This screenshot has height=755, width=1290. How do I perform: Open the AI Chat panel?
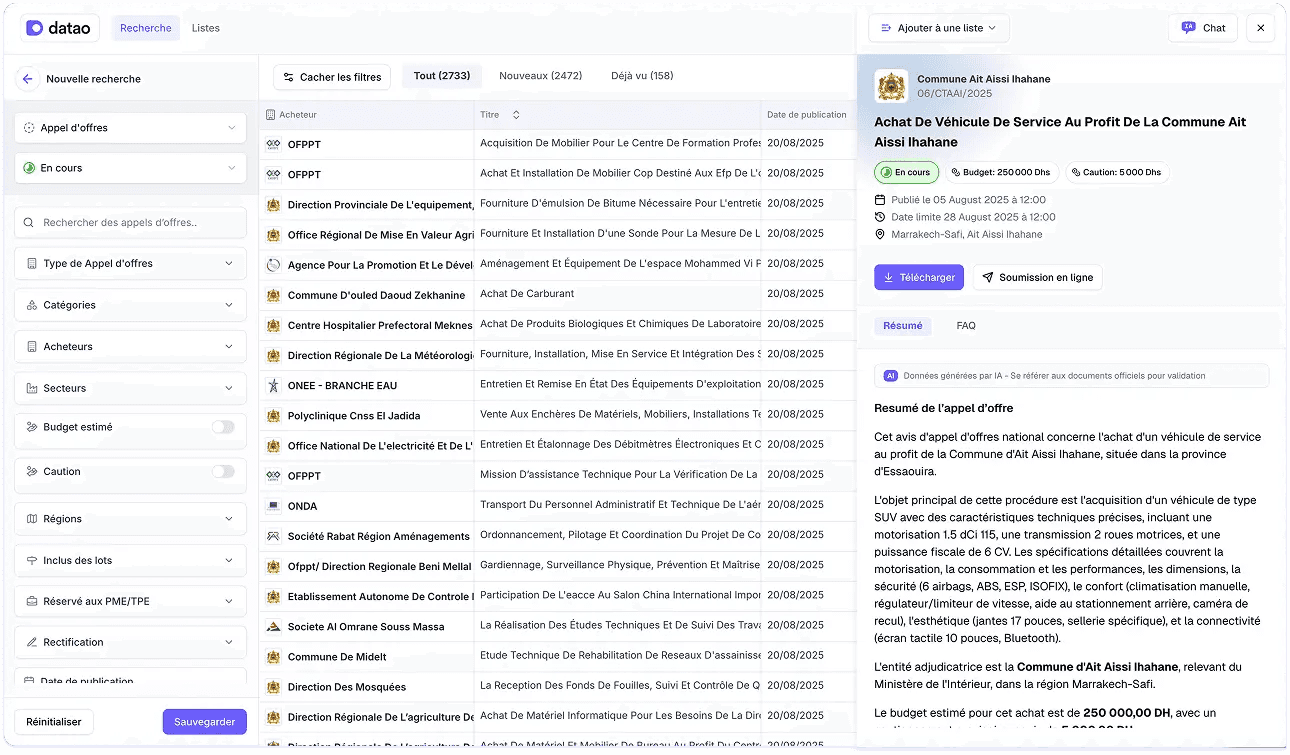1202,28
